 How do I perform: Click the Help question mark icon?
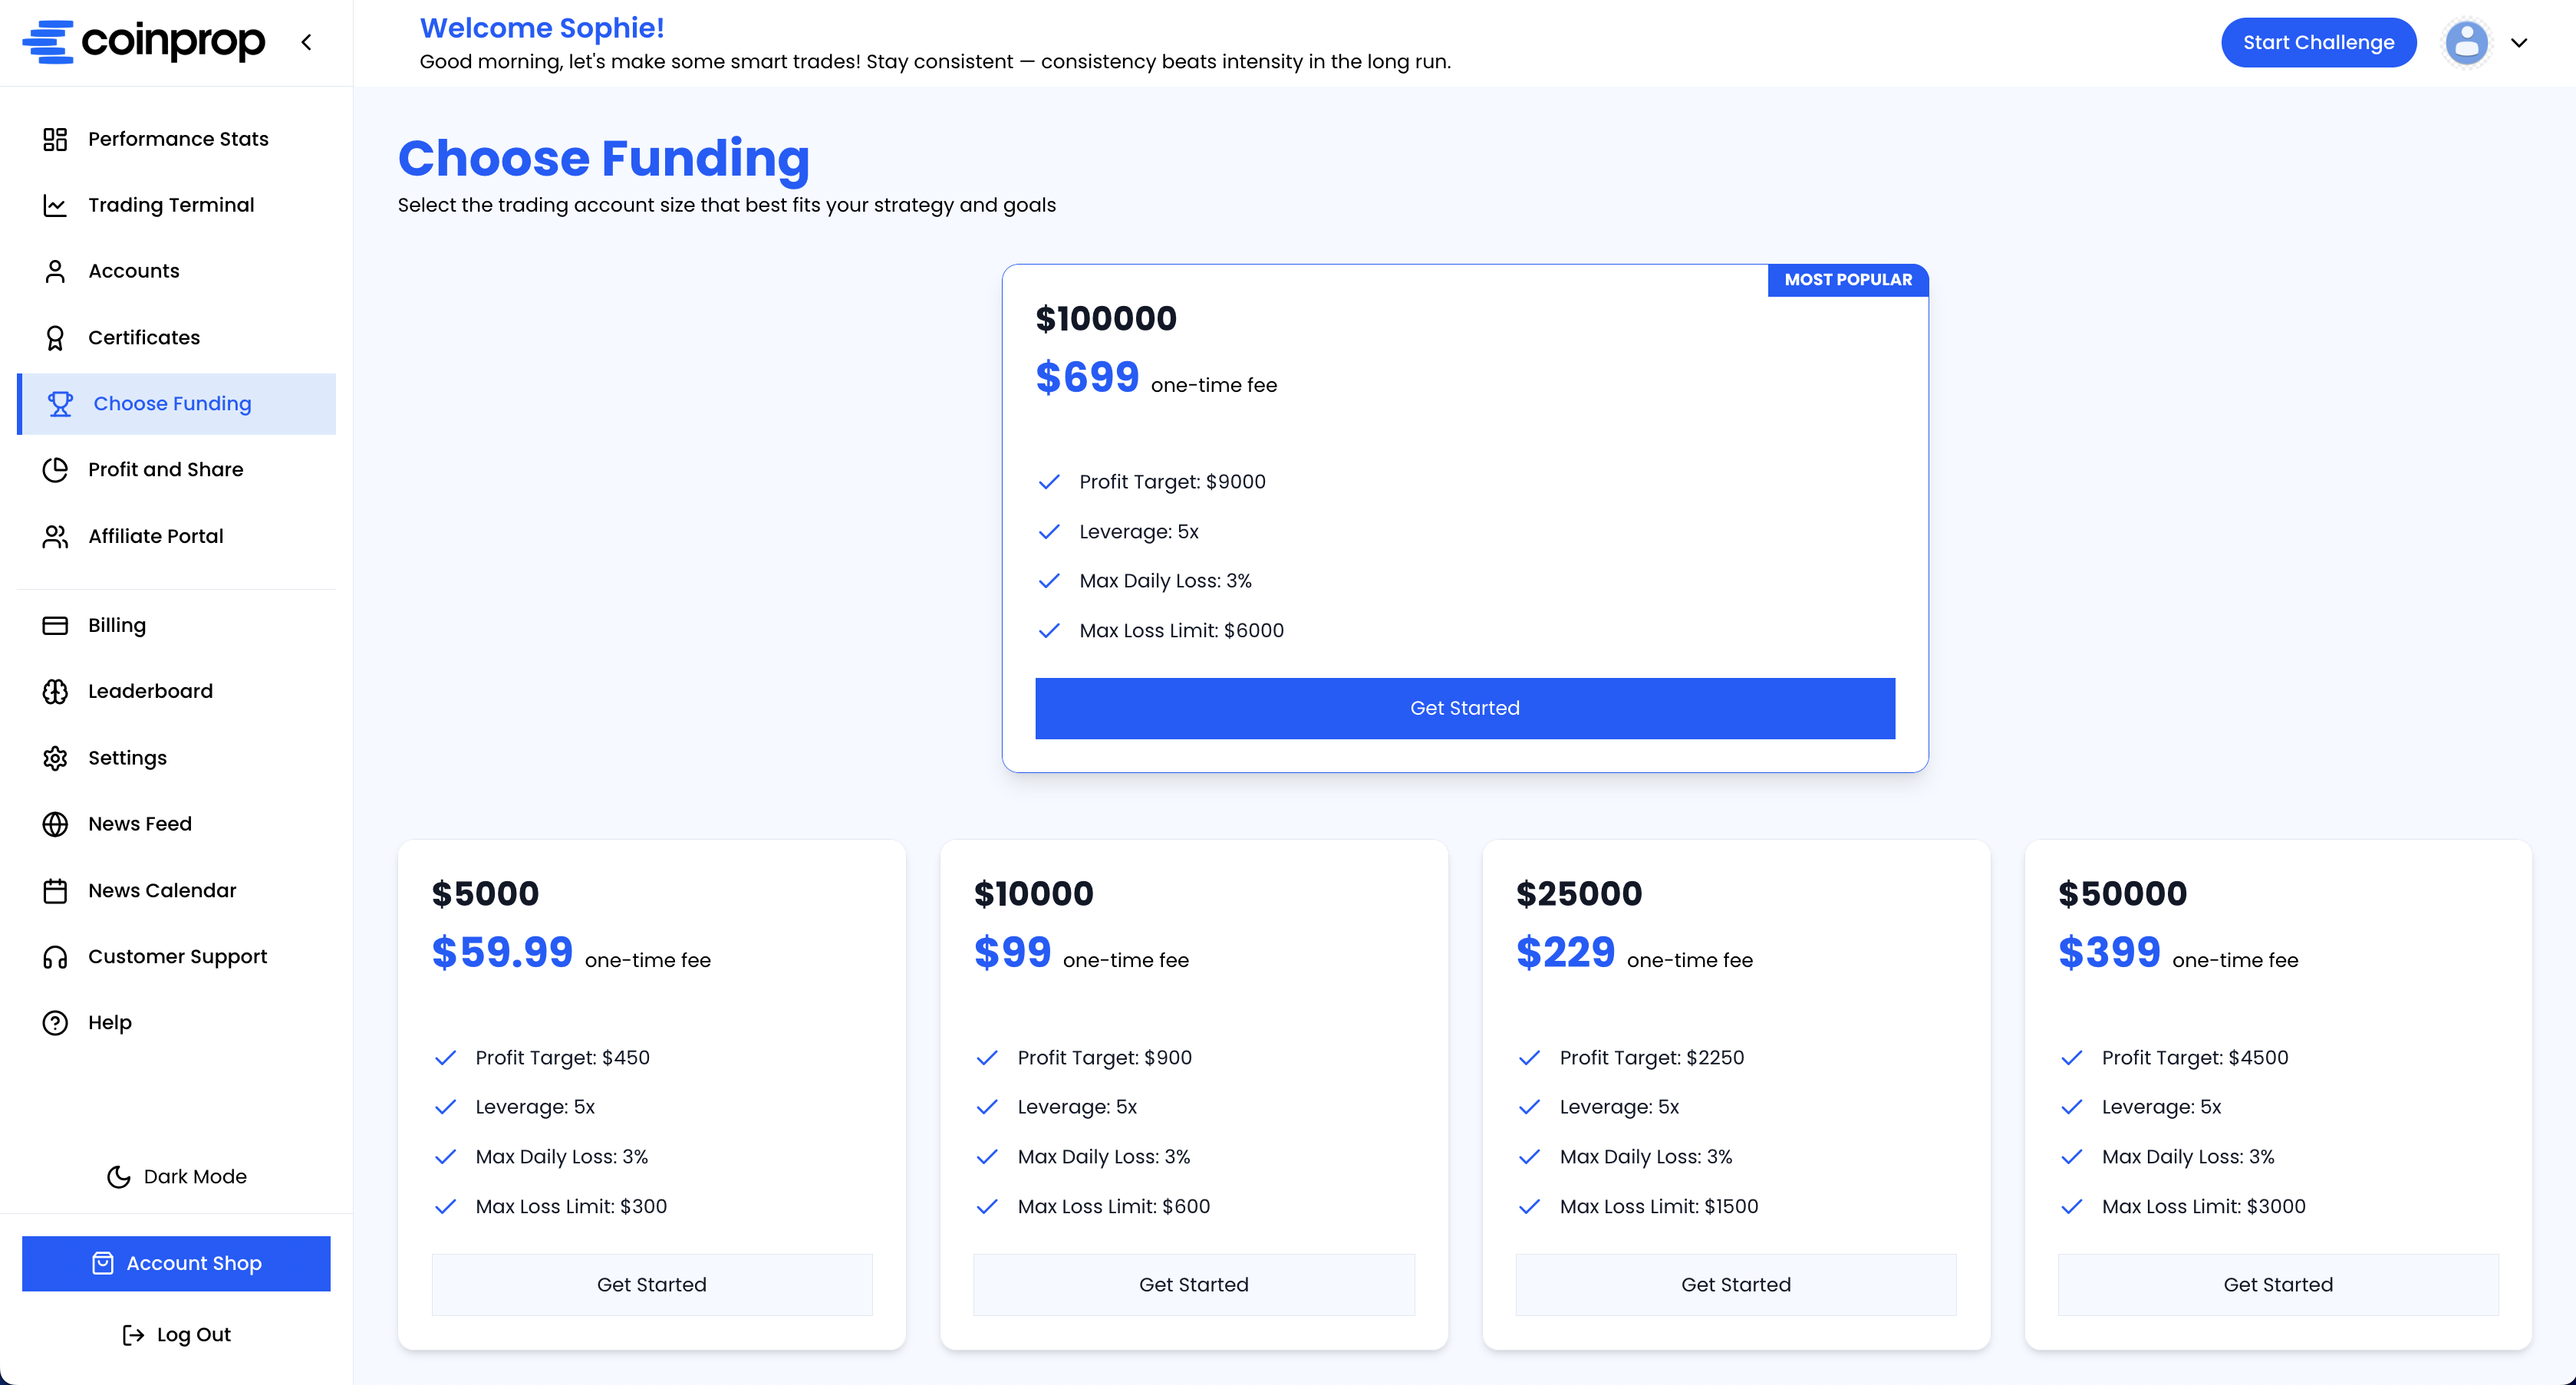click(x=55, y=1023)
